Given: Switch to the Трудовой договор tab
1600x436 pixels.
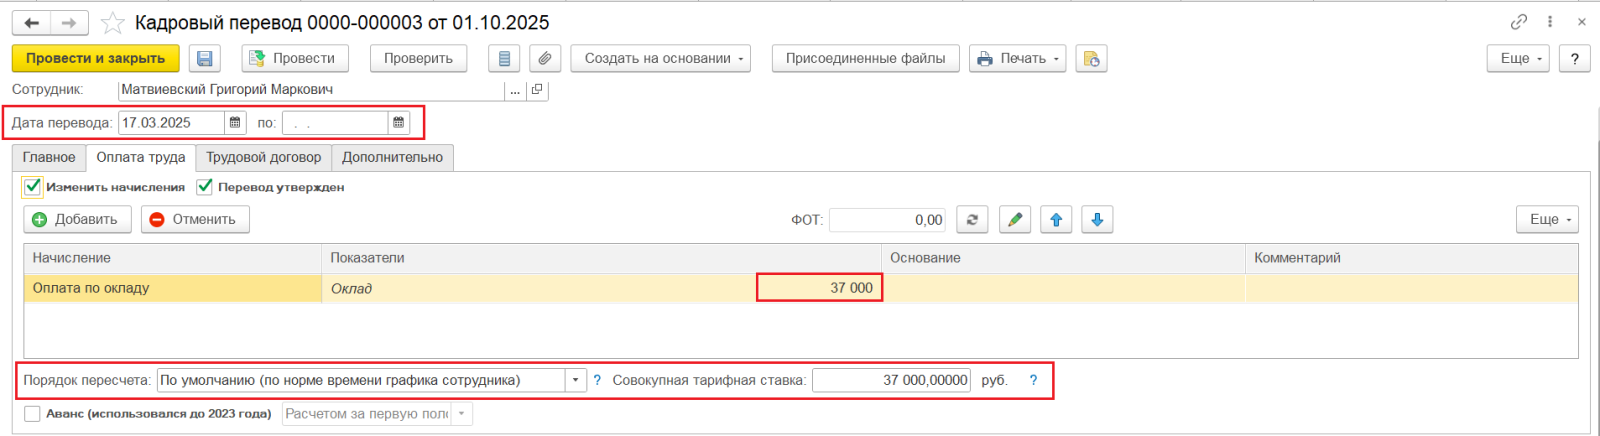Looking at the screenshot, I should point(263,158).
